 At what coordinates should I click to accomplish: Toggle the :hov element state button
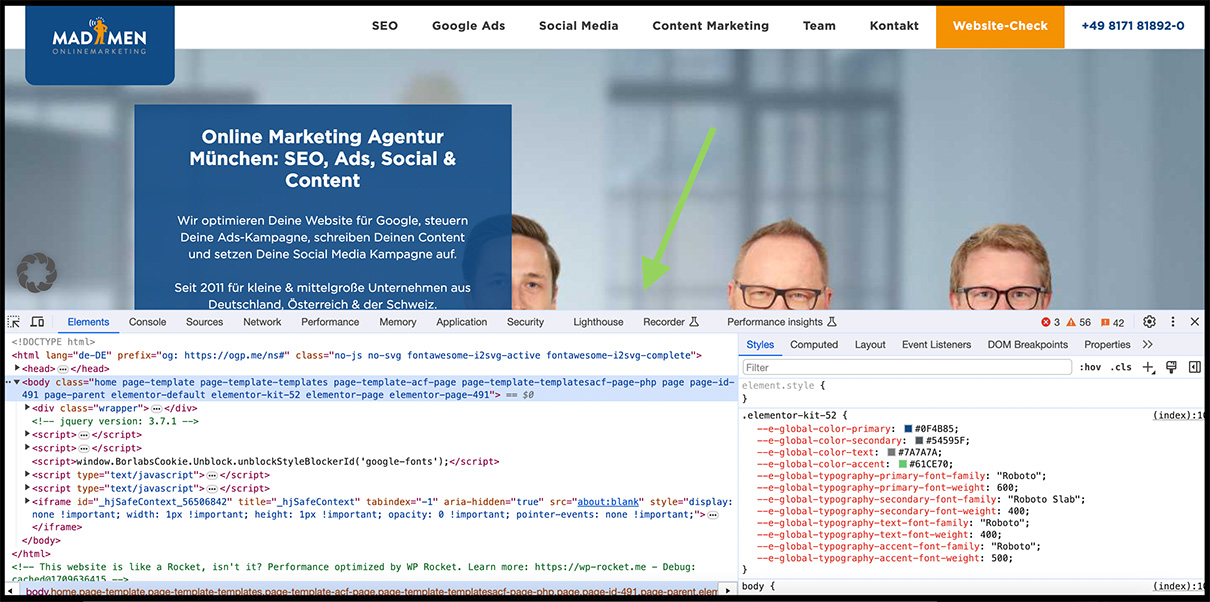(1090, 367)
